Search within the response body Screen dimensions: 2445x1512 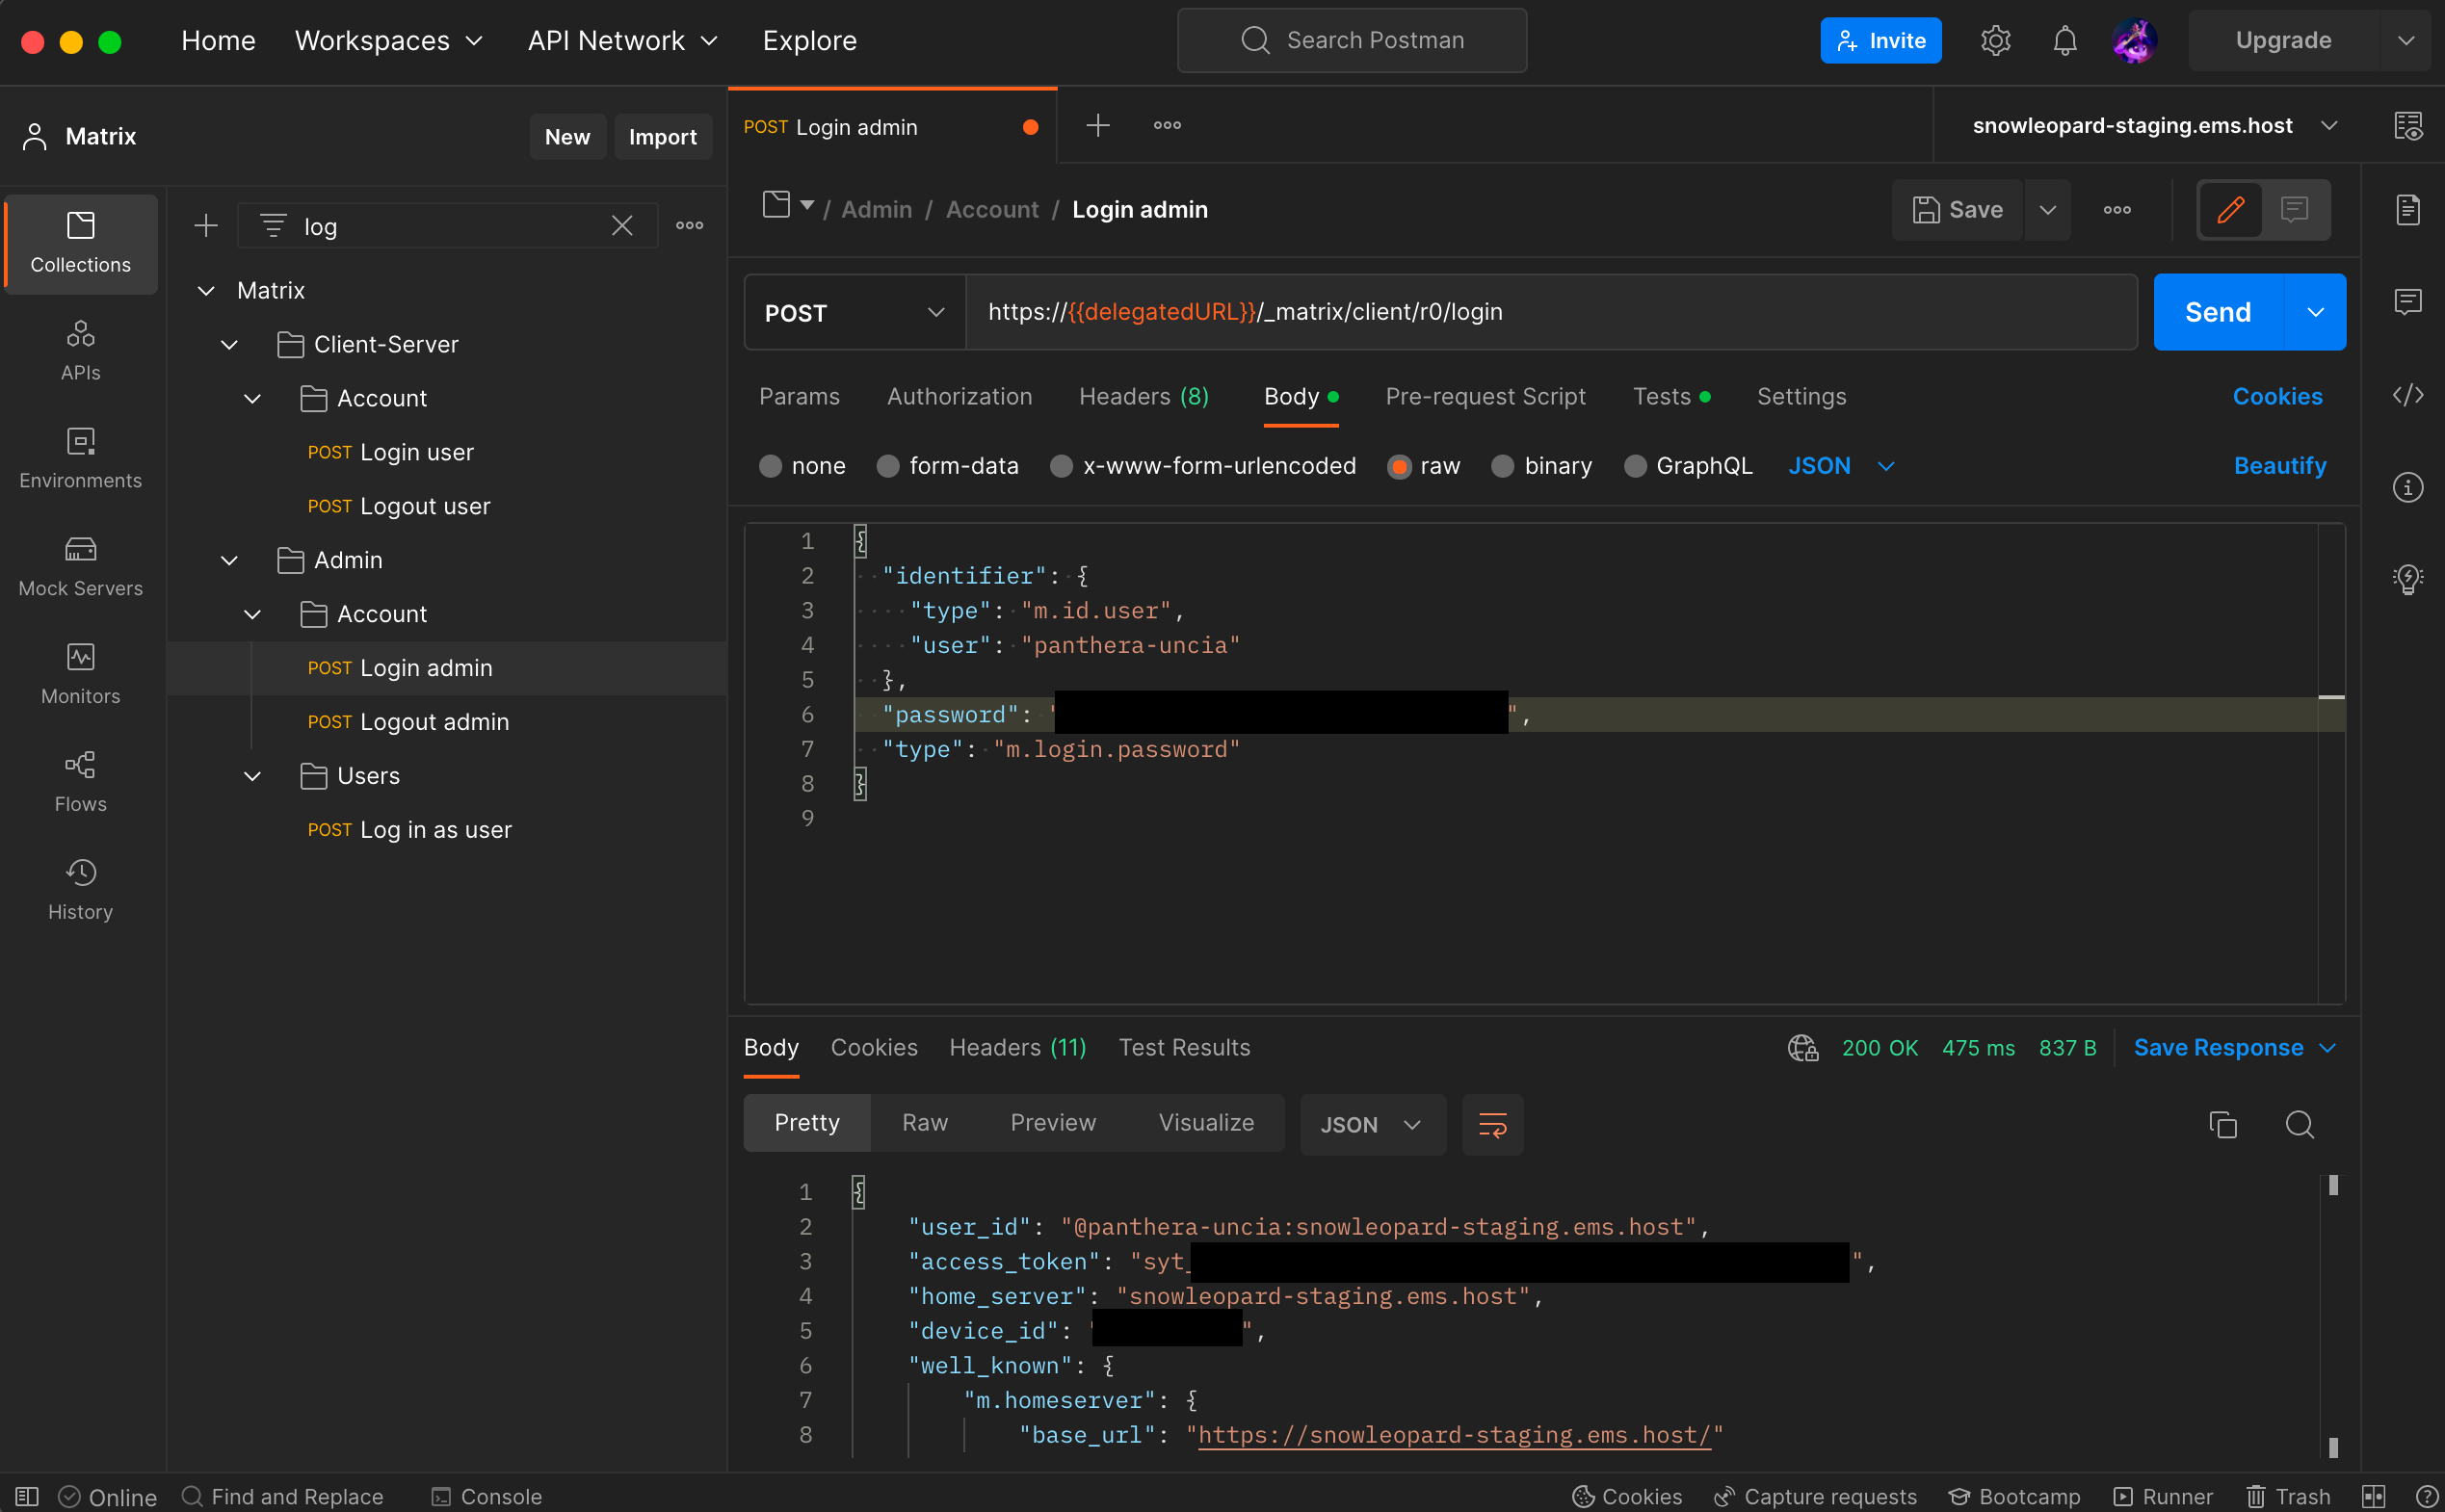coord(2299,1124)
